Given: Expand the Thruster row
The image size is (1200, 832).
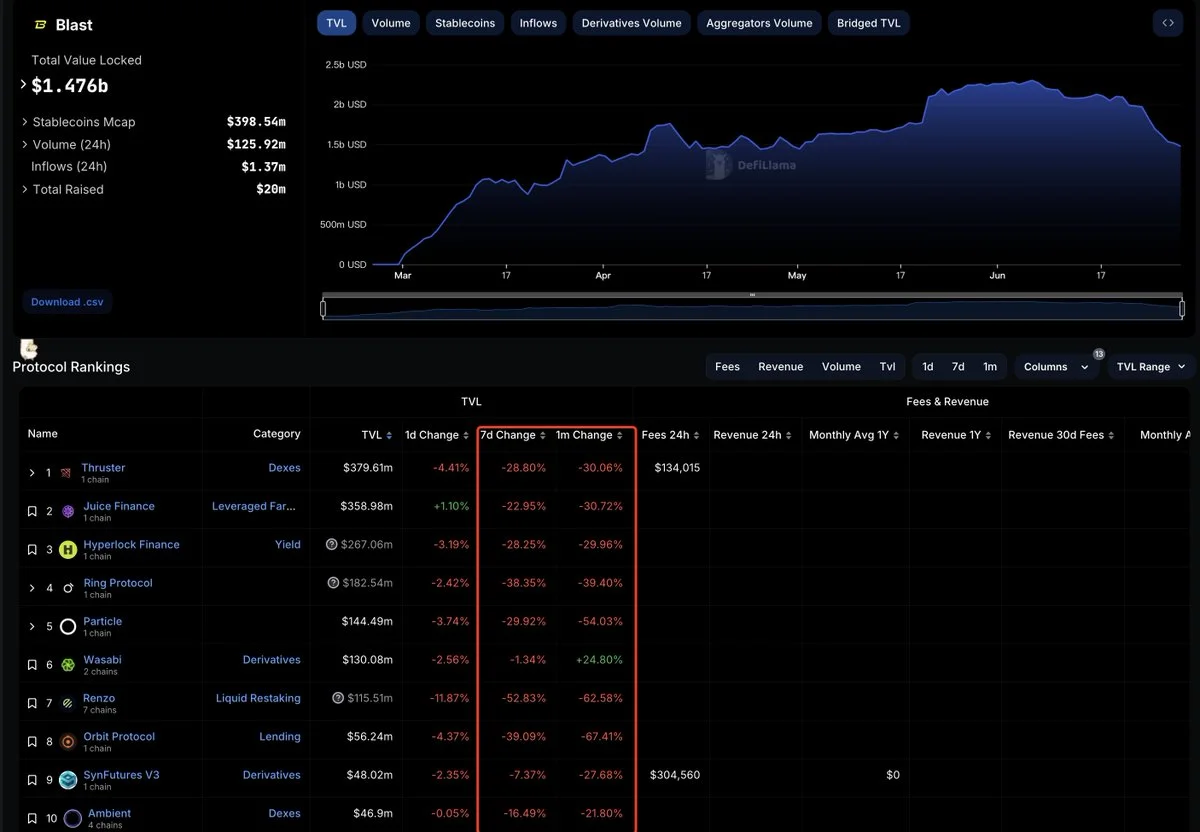Looking at the screenshot, I should pos(32,473).
